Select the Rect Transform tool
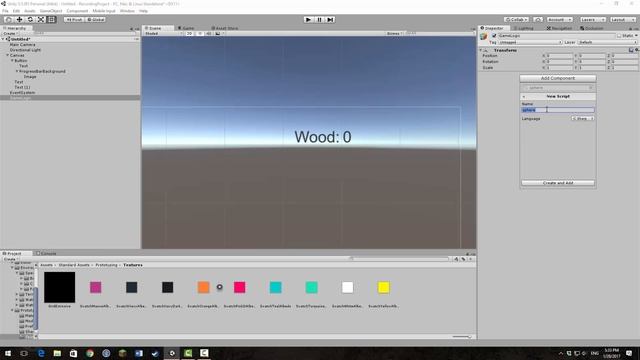The height and width of the screenshot is (360, 640). click(51, 20)
